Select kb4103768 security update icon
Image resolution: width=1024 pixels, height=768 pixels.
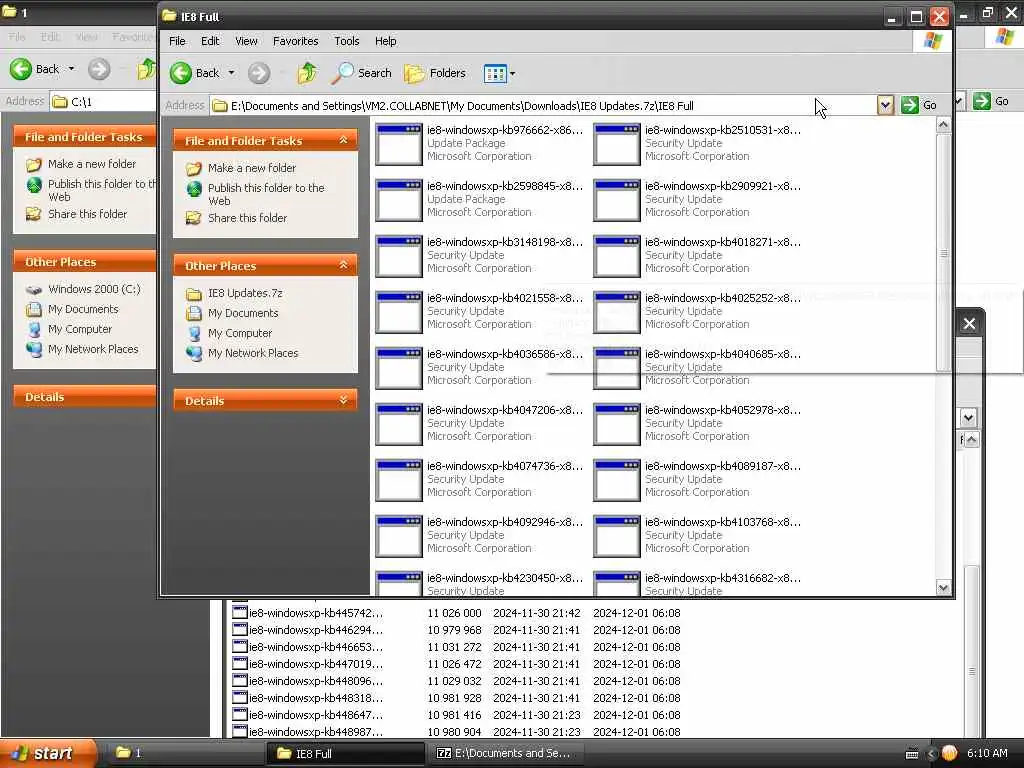point(616,537)
